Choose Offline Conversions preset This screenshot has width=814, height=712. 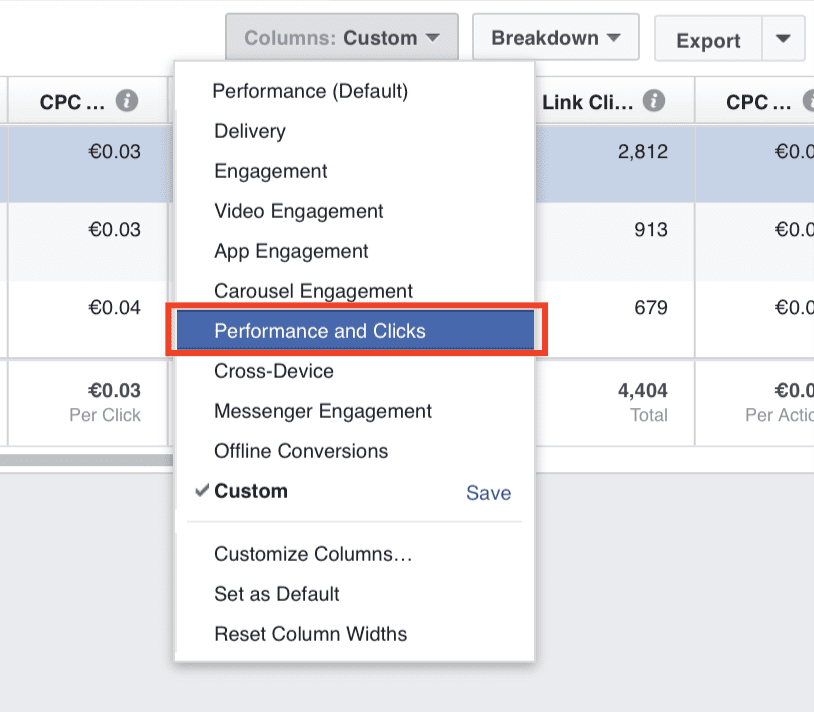tap(301, 450)
